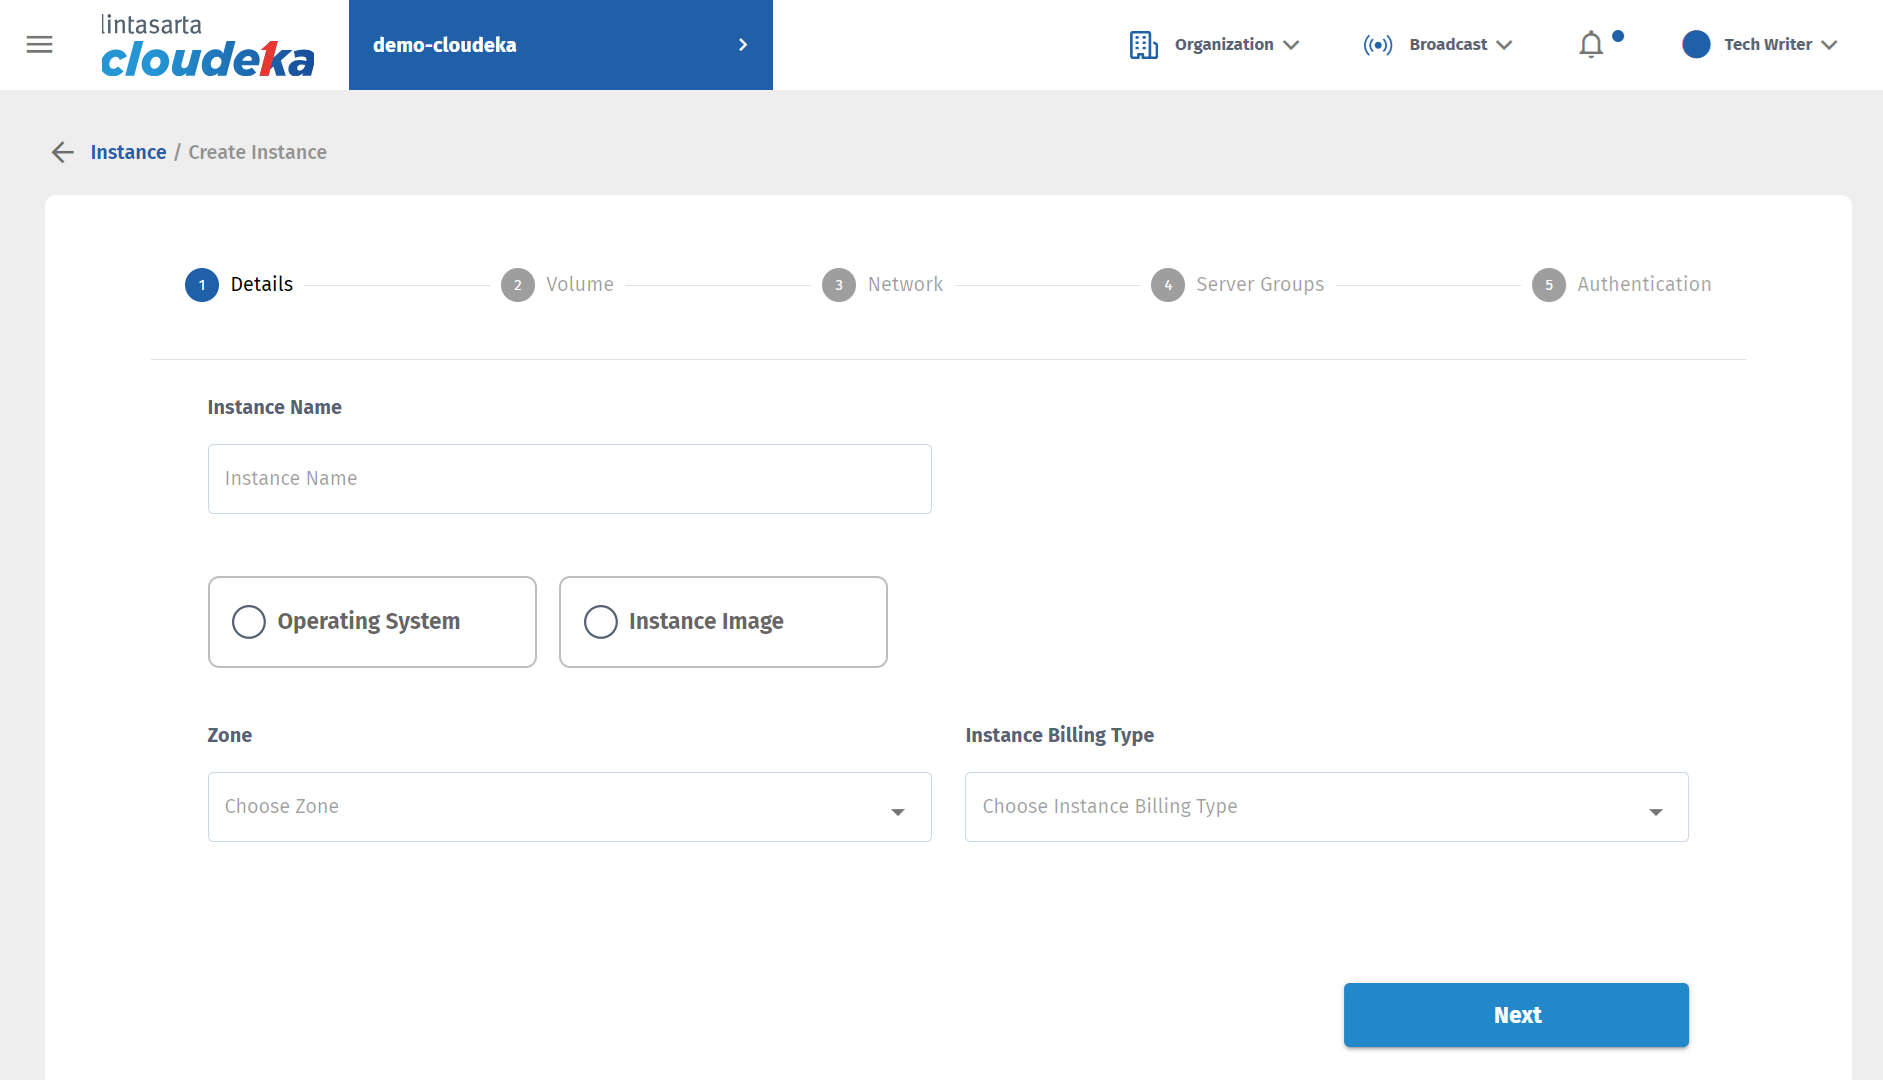This screenshot has width=1883, height=1080.
Task: Click the Organization building icon
Action: click(1143, 45)
